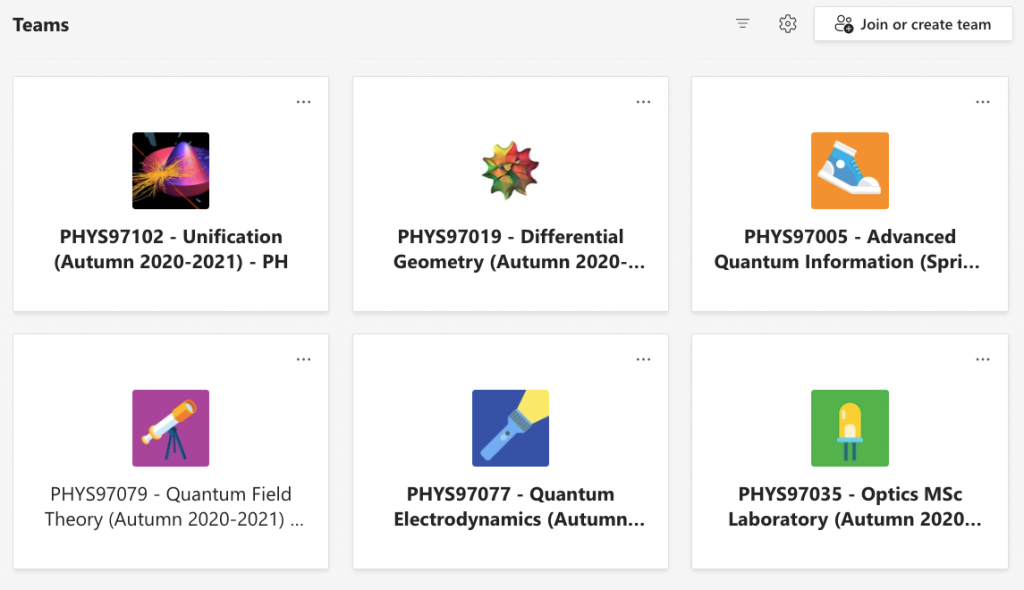Show more options for Quantum Field Theory
This screenshot has height=590, width=1024.
304,360
